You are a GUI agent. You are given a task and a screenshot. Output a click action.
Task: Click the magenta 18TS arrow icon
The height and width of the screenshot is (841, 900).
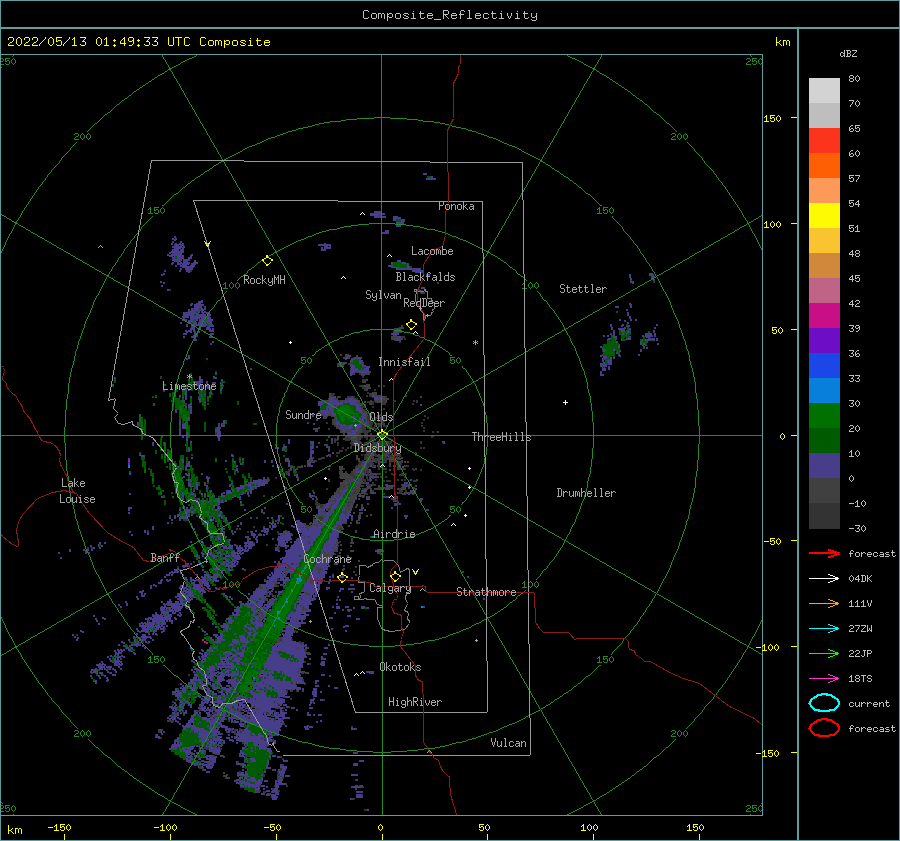coord(824,679)
